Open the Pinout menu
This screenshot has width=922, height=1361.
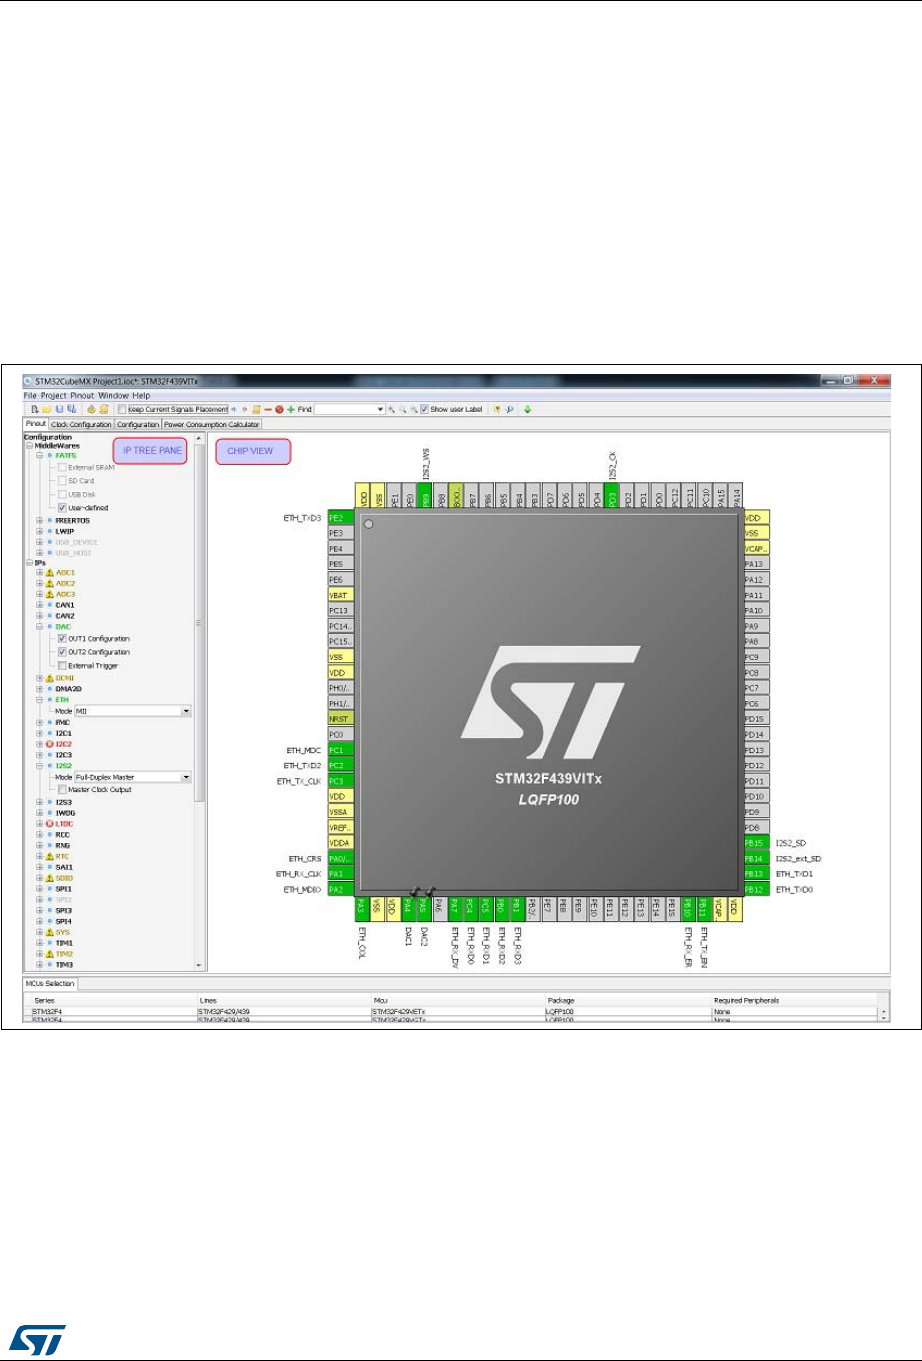click(x=82, y=396)
